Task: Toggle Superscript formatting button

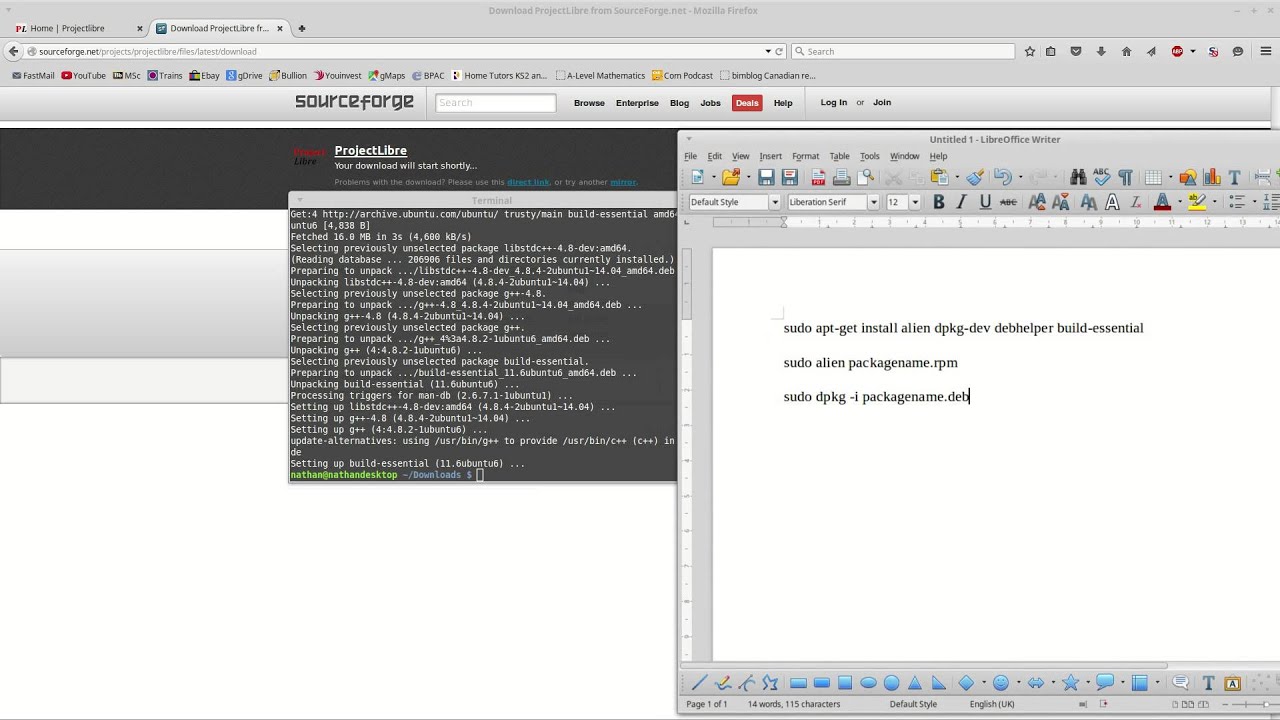Action: [1037, 202]
